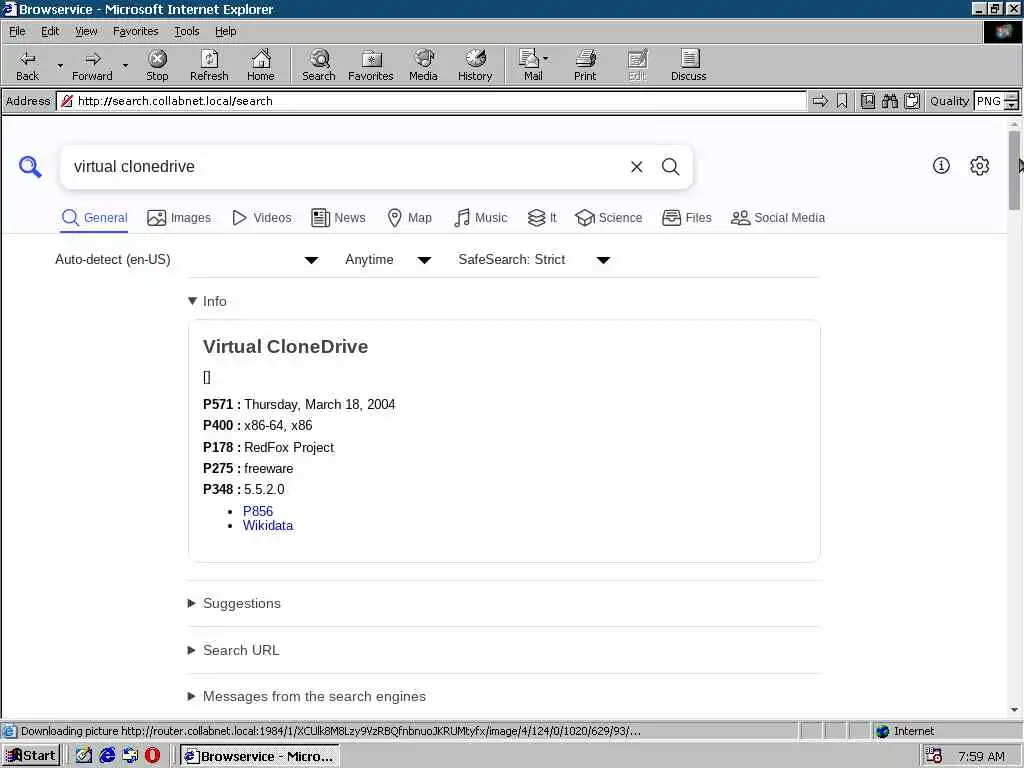Screen dimensions: 1024x768
Task: Click the Mail toolbar icon
Action: (533, 65)
